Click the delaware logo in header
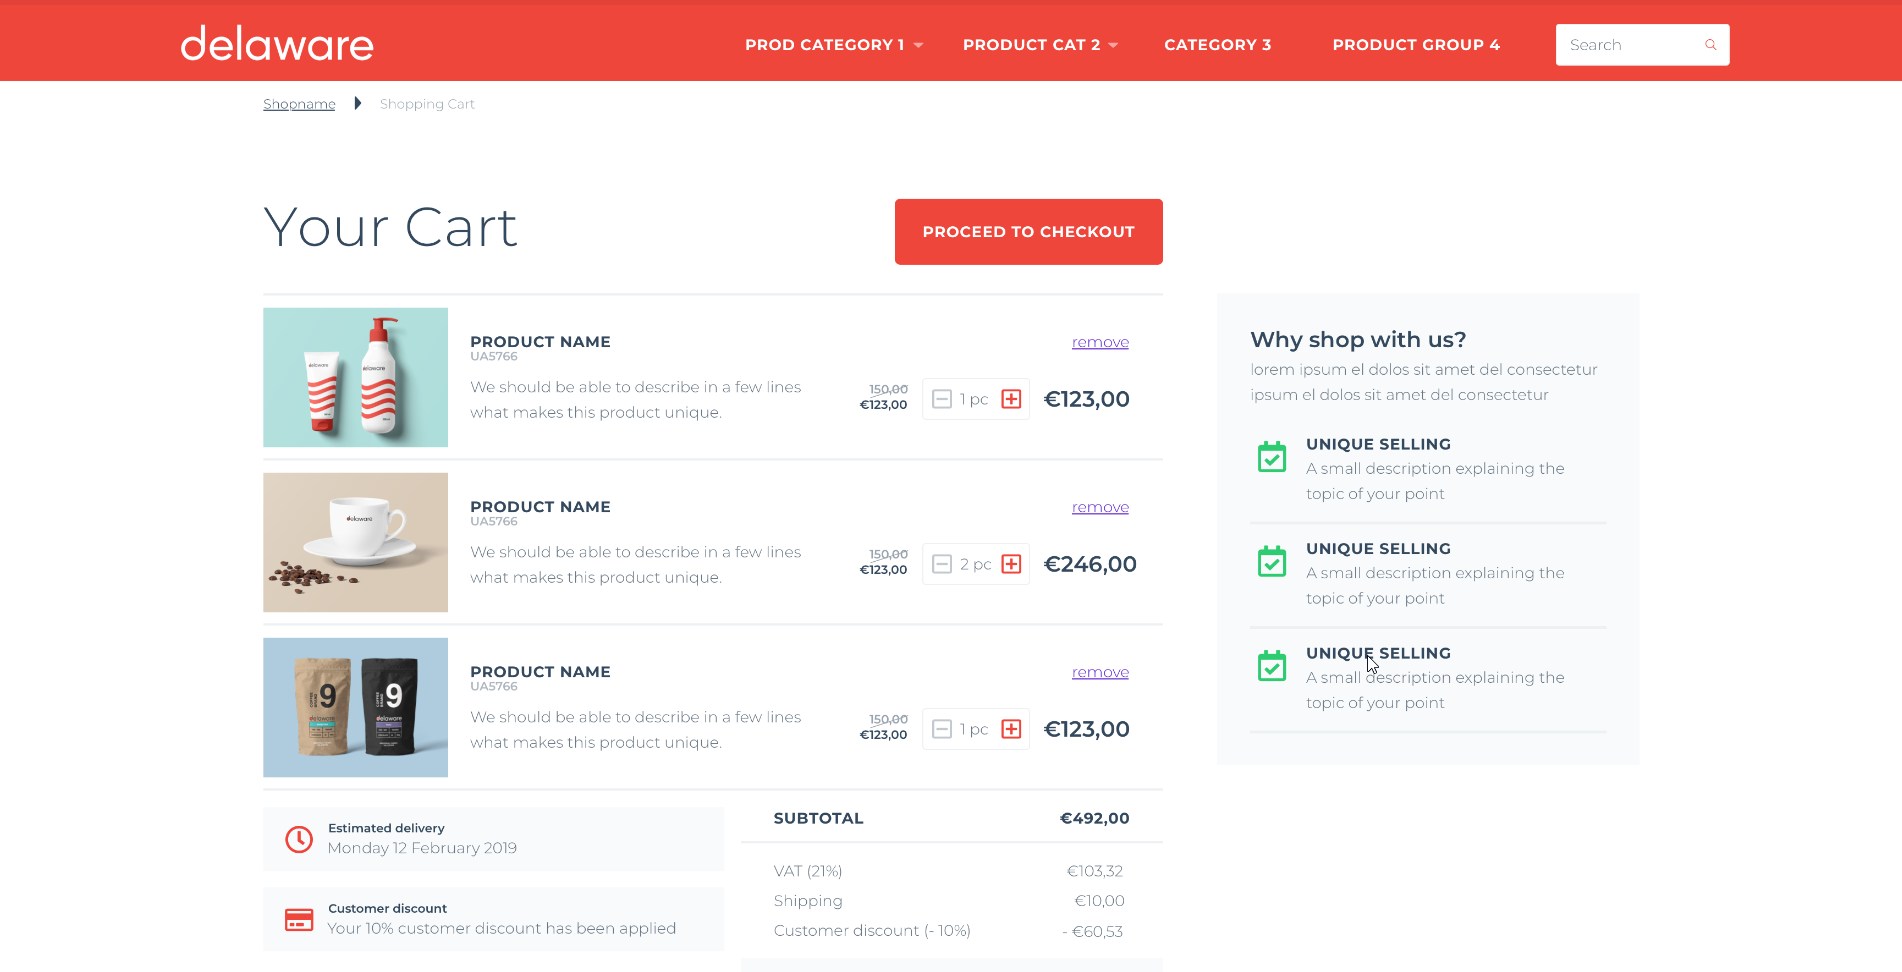1902x972 pixels. click(277, 44)
